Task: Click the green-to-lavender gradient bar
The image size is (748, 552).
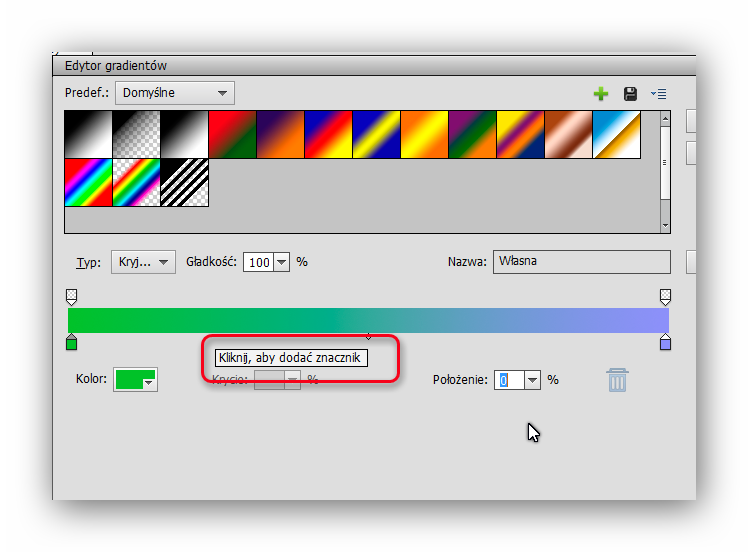Action: pyautogui.click(x=368, y=320)
